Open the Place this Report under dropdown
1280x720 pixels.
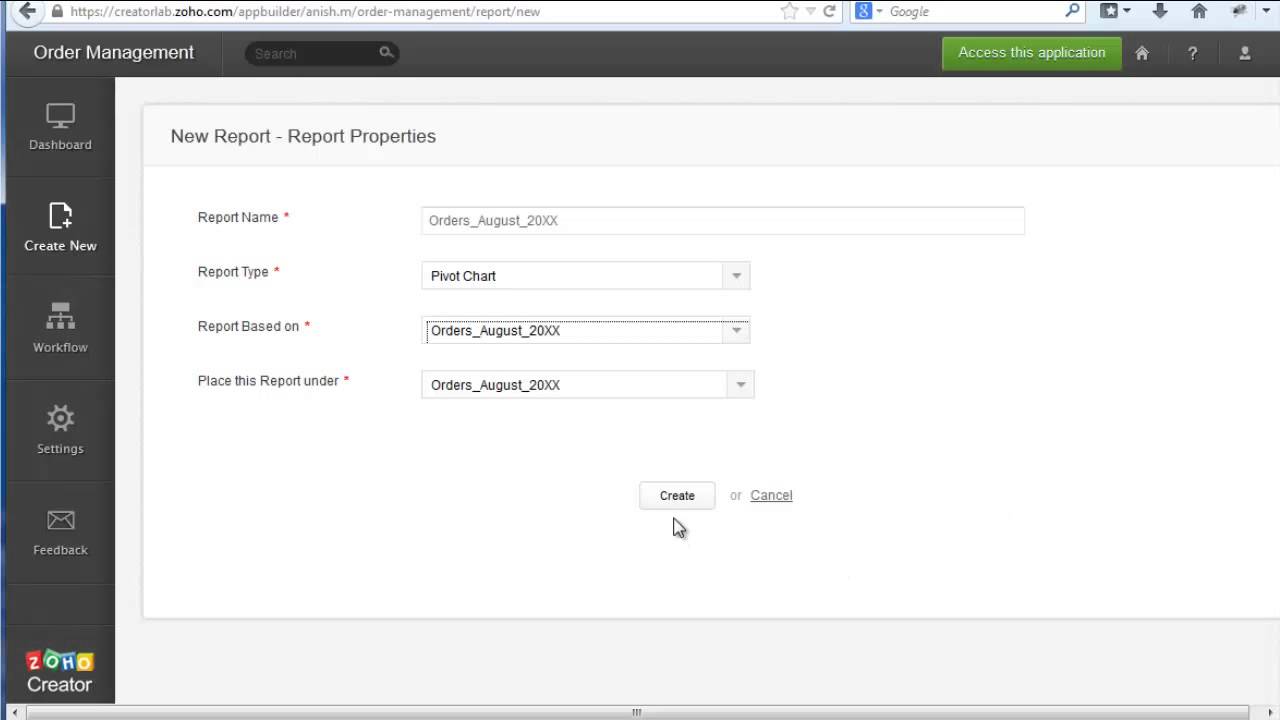pyautogui.click(x=587, y=385)
